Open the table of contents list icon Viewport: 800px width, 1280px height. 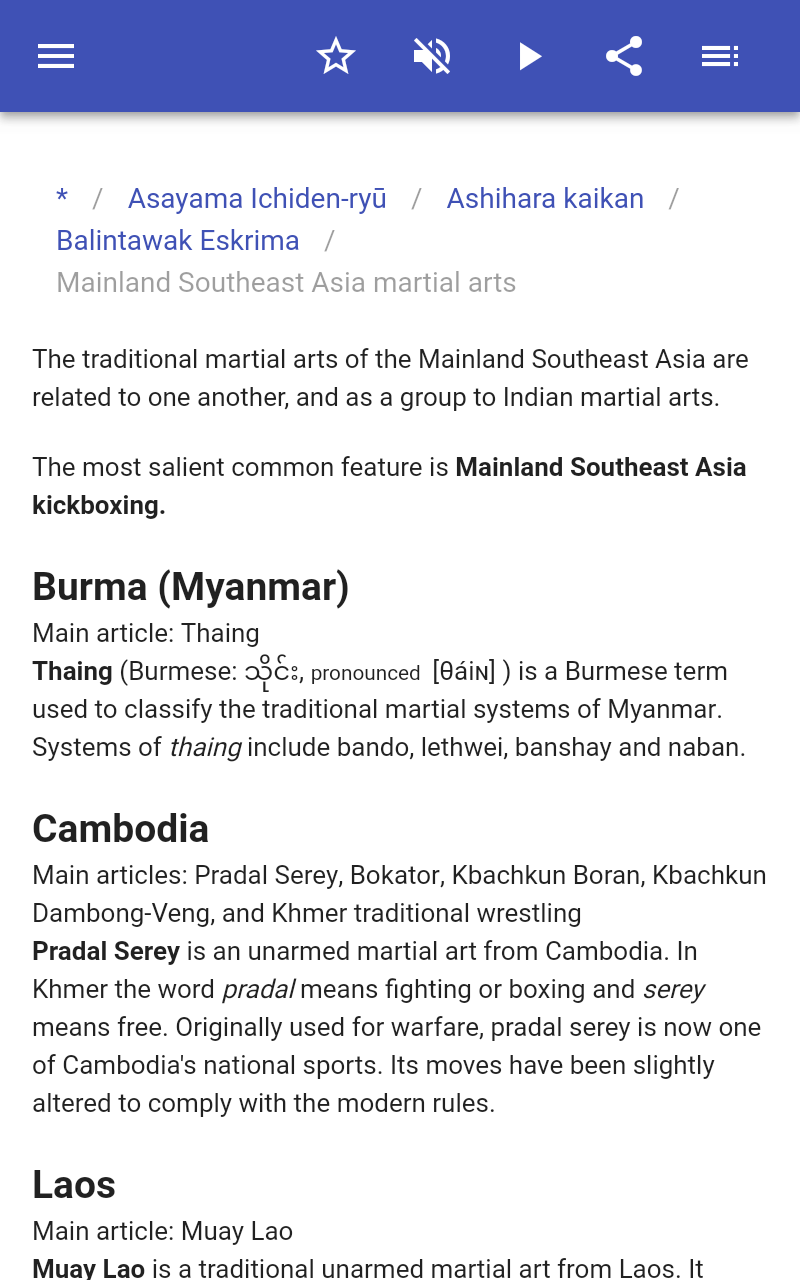(720, 56)
